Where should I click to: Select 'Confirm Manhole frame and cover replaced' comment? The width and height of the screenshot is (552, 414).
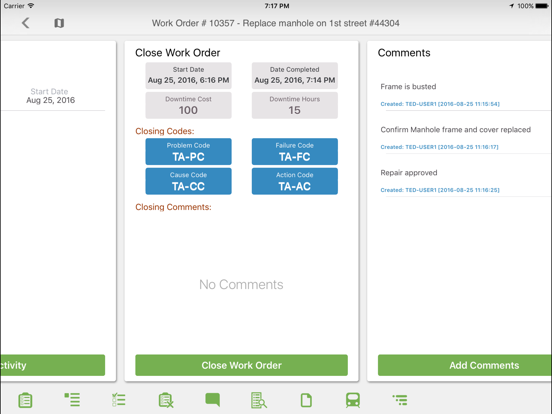point(456,130)
